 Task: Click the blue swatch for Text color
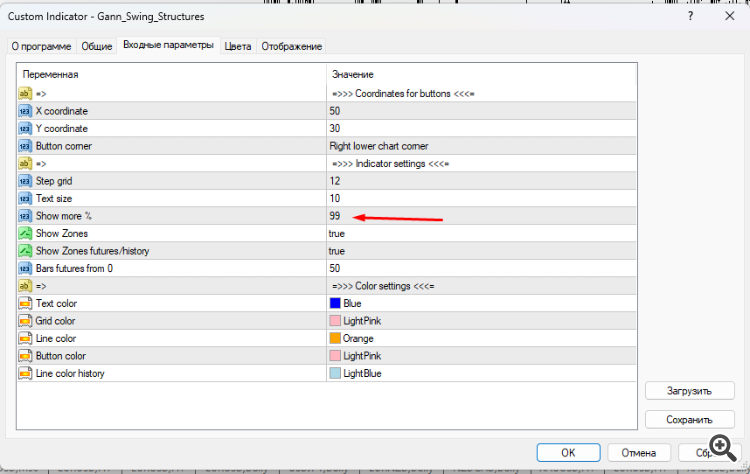[x=335, y=303]
